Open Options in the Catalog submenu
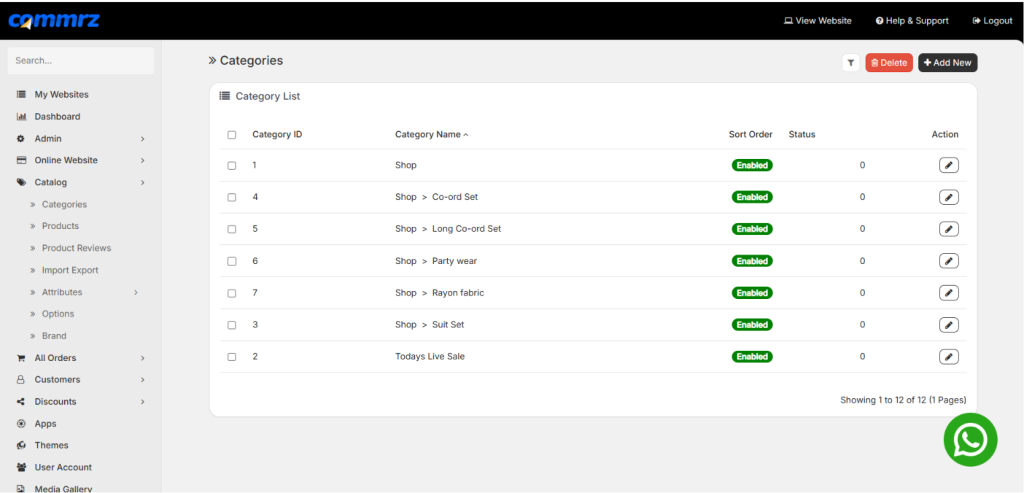Viewport: 1024px width, 493px height. tap(58, 314)
